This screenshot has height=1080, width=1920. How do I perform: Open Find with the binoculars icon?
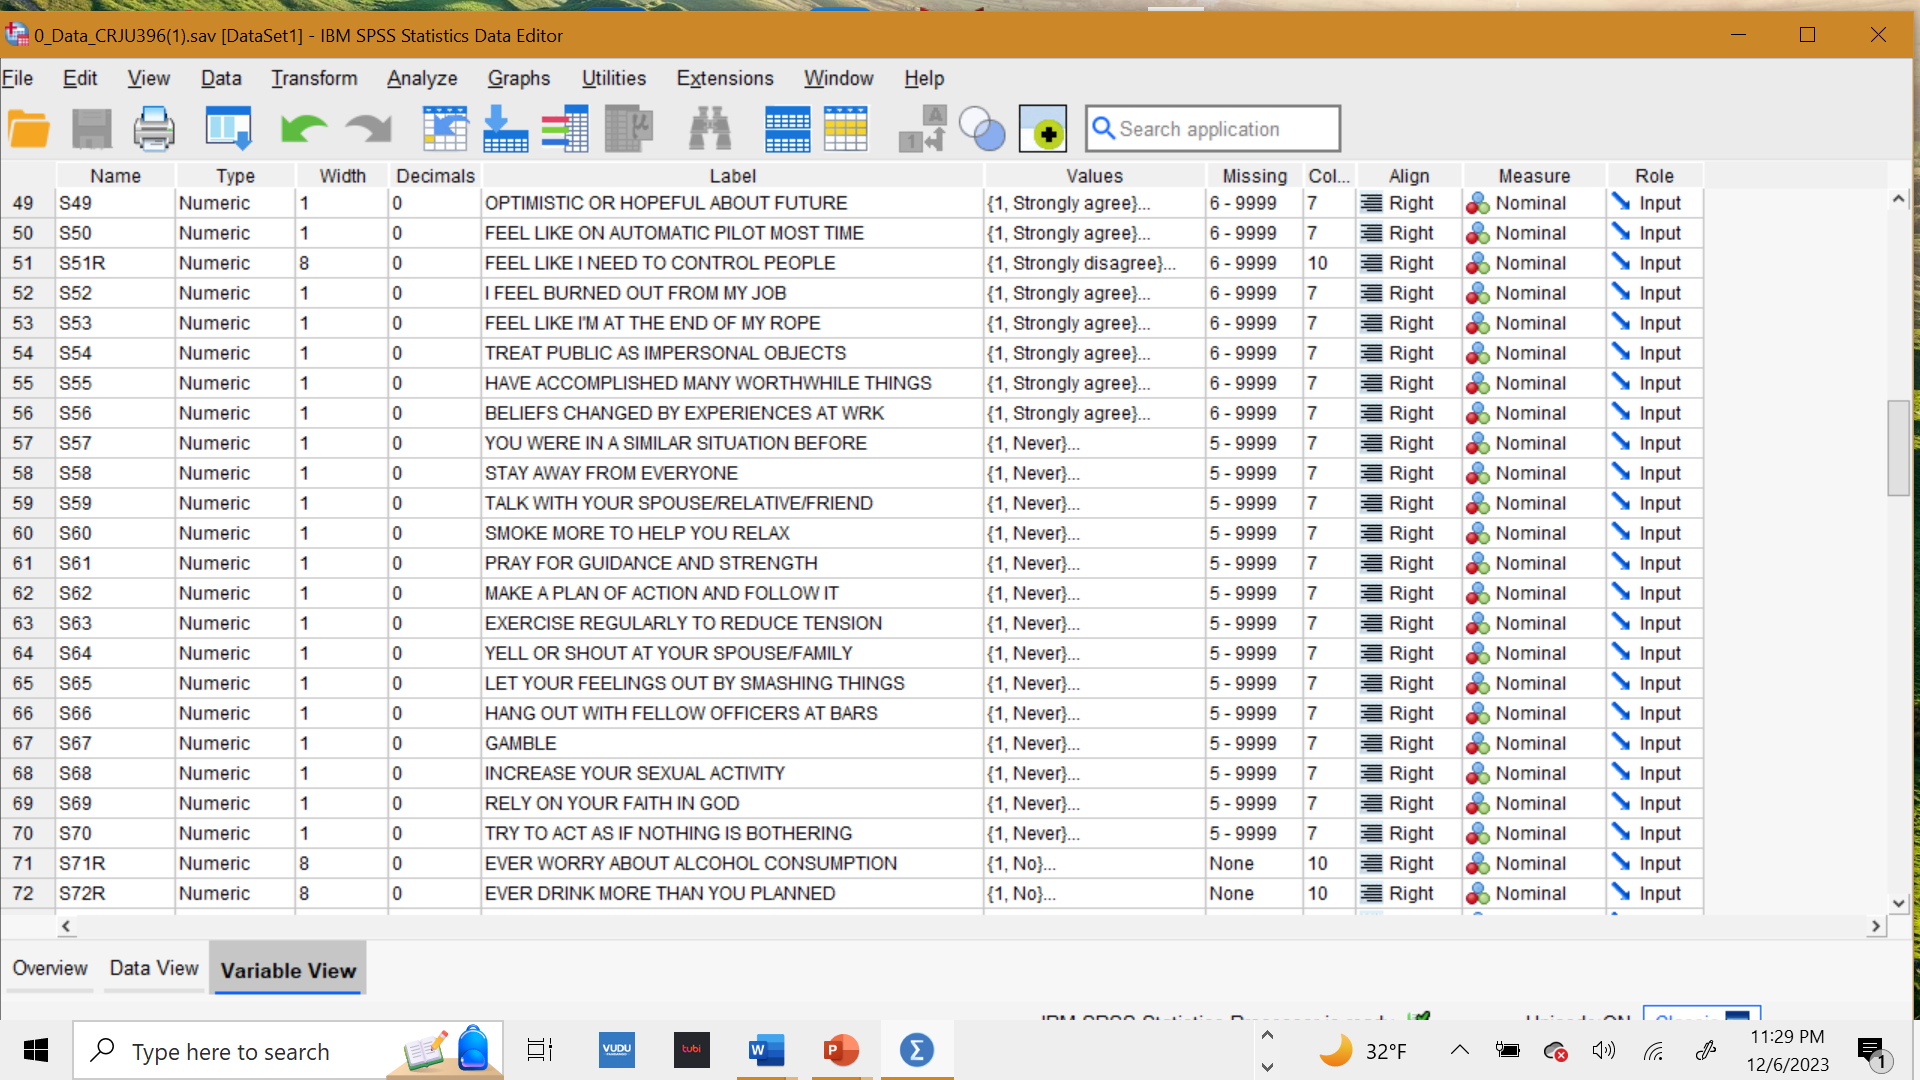(x=710, y=129)
